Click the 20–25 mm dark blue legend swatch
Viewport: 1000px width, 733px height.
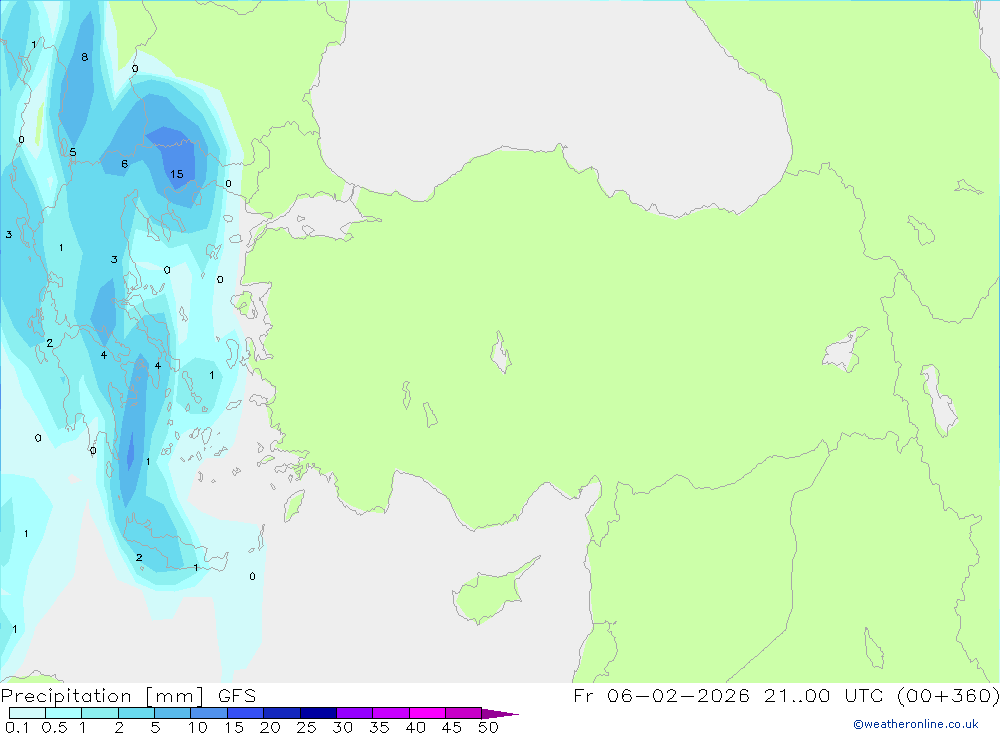click(x=282, y=713)
